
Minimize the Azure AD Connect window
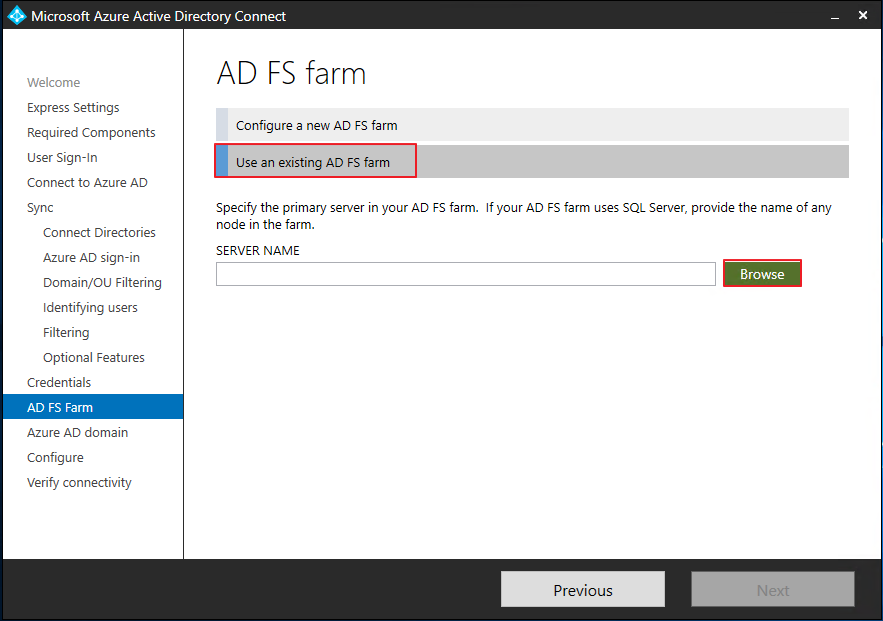[x=835, y=16]
